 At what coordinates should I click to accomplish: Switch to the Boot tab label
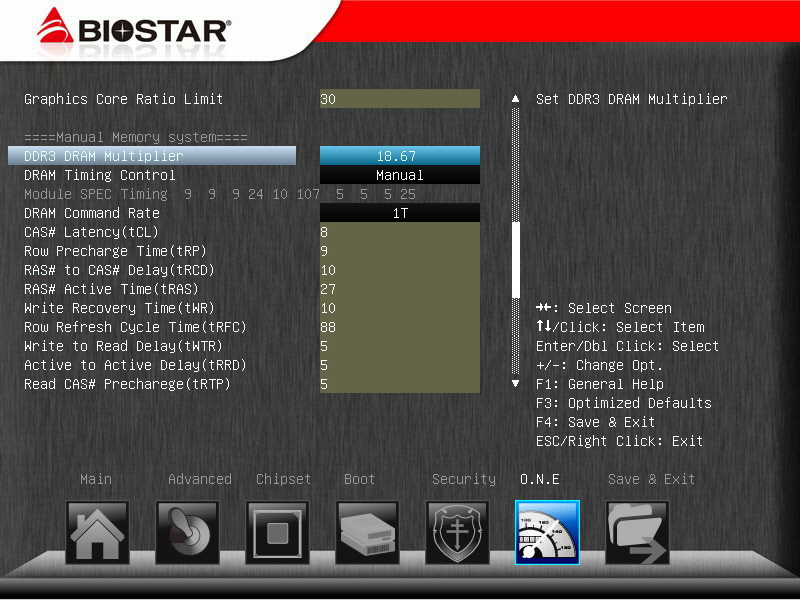[x=359, y=479]
